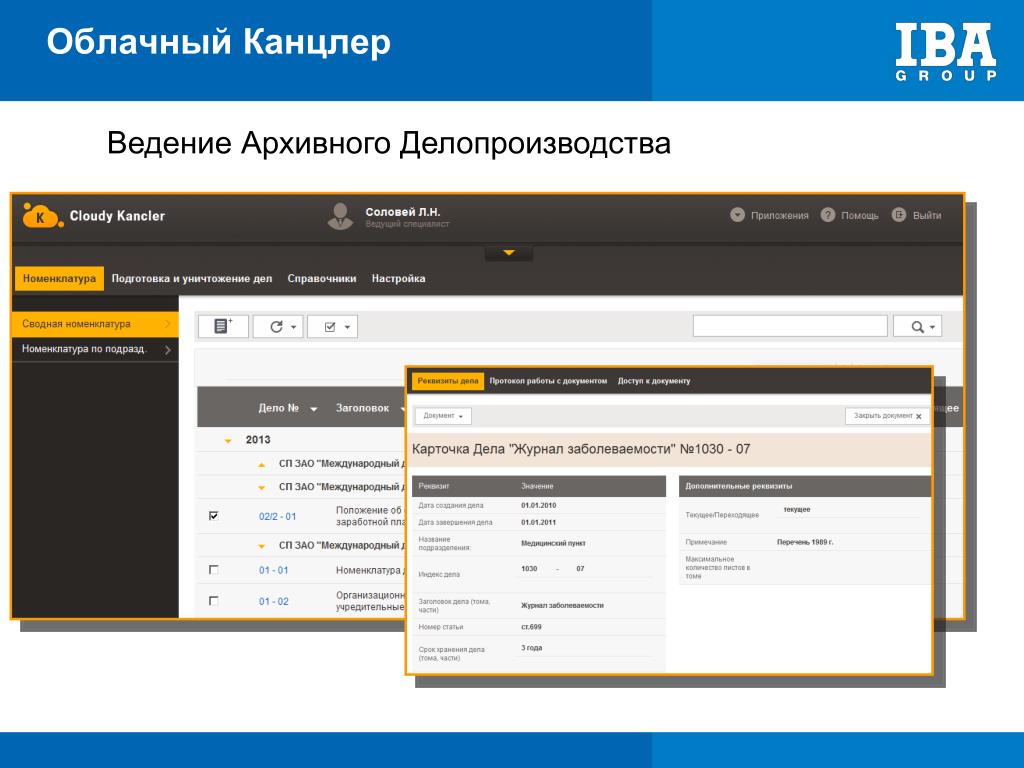Click value ст.699

pos(531,627)
